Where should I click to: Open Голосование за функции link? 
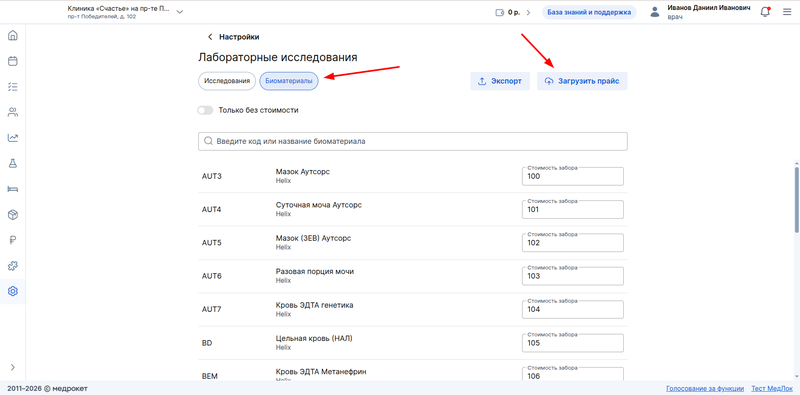705,388
